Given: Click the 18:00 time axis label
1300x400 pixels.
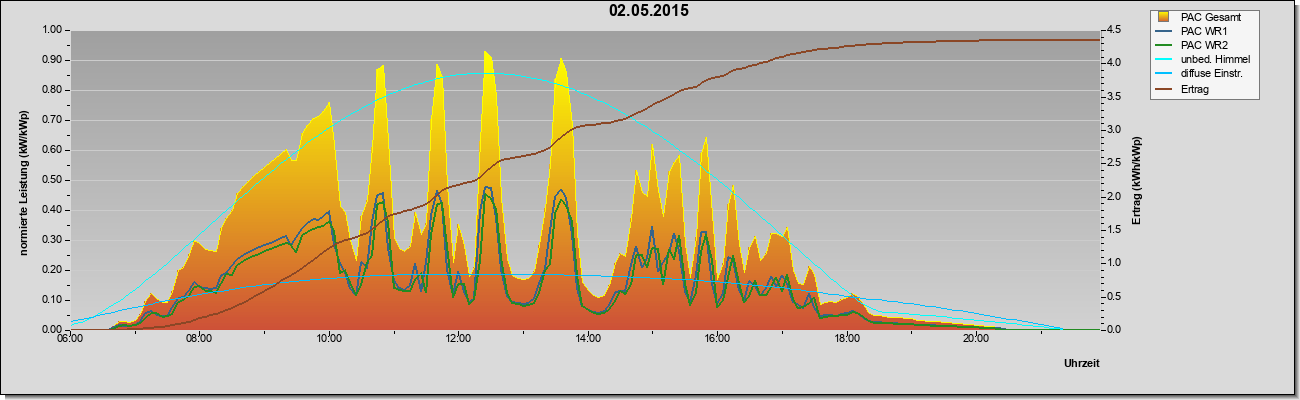Looking at the screenshot, I should point(846,340).
